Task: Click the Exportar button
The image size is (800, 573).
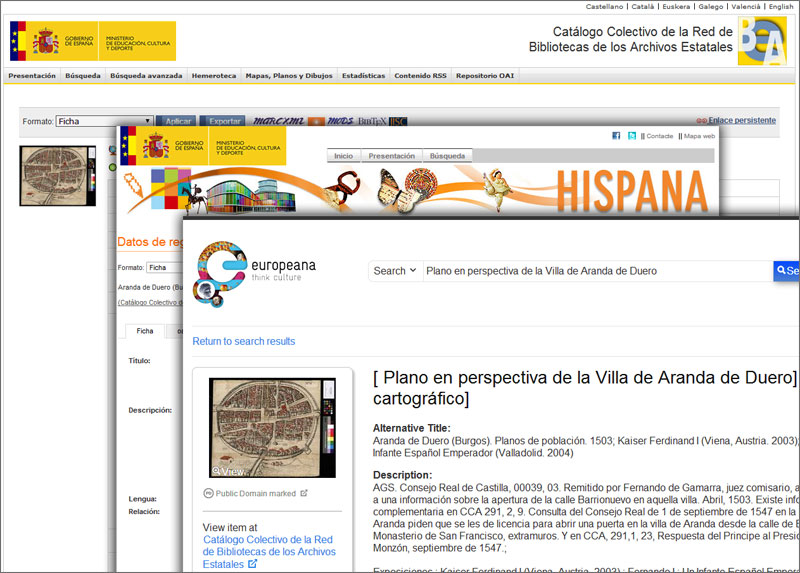Action: 223,121
